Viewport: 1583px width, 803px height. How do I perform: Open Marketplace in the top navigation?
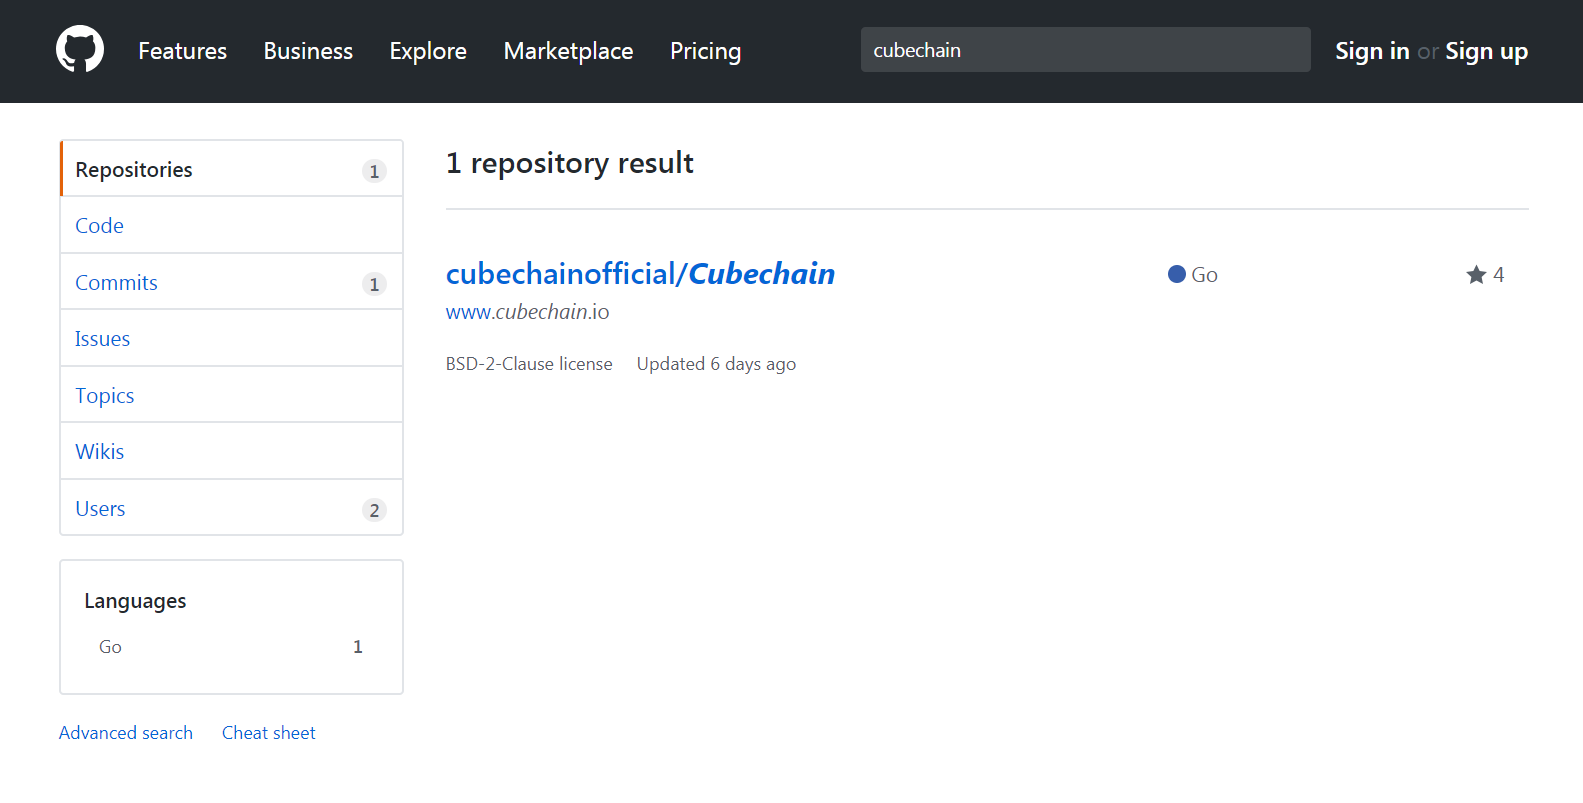tap(568, 51)
